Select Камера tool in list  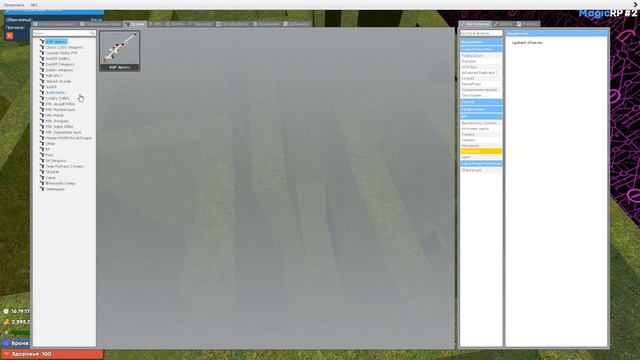[481, 134]
